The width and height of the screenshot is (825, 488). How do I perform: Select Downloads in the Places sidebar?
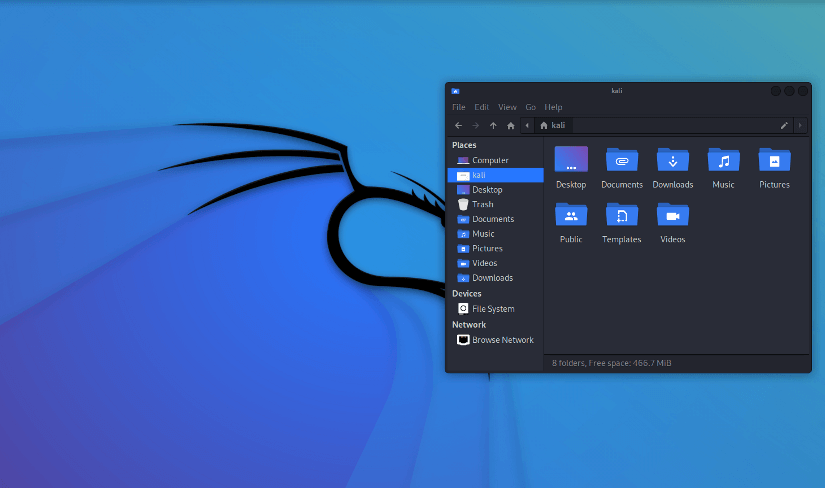(495, 278)
